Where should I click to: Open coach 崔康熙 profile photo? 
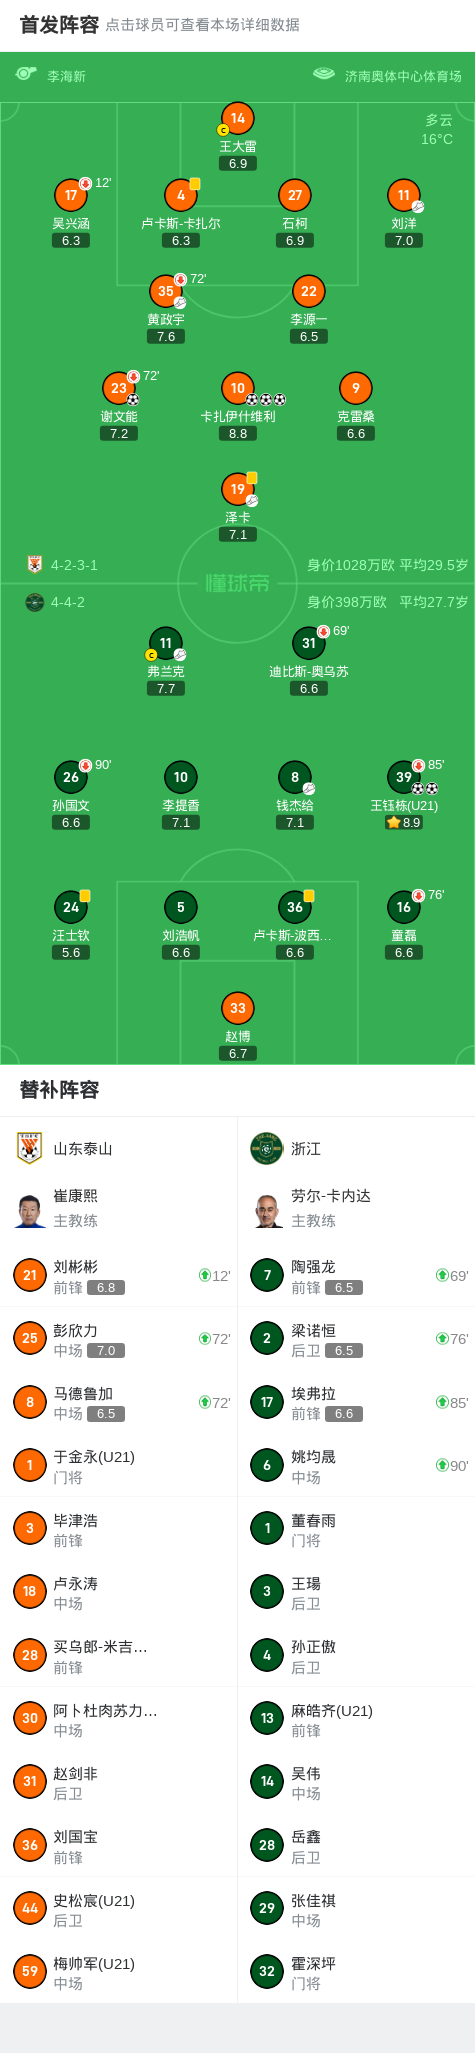[x=30, y=1208]
